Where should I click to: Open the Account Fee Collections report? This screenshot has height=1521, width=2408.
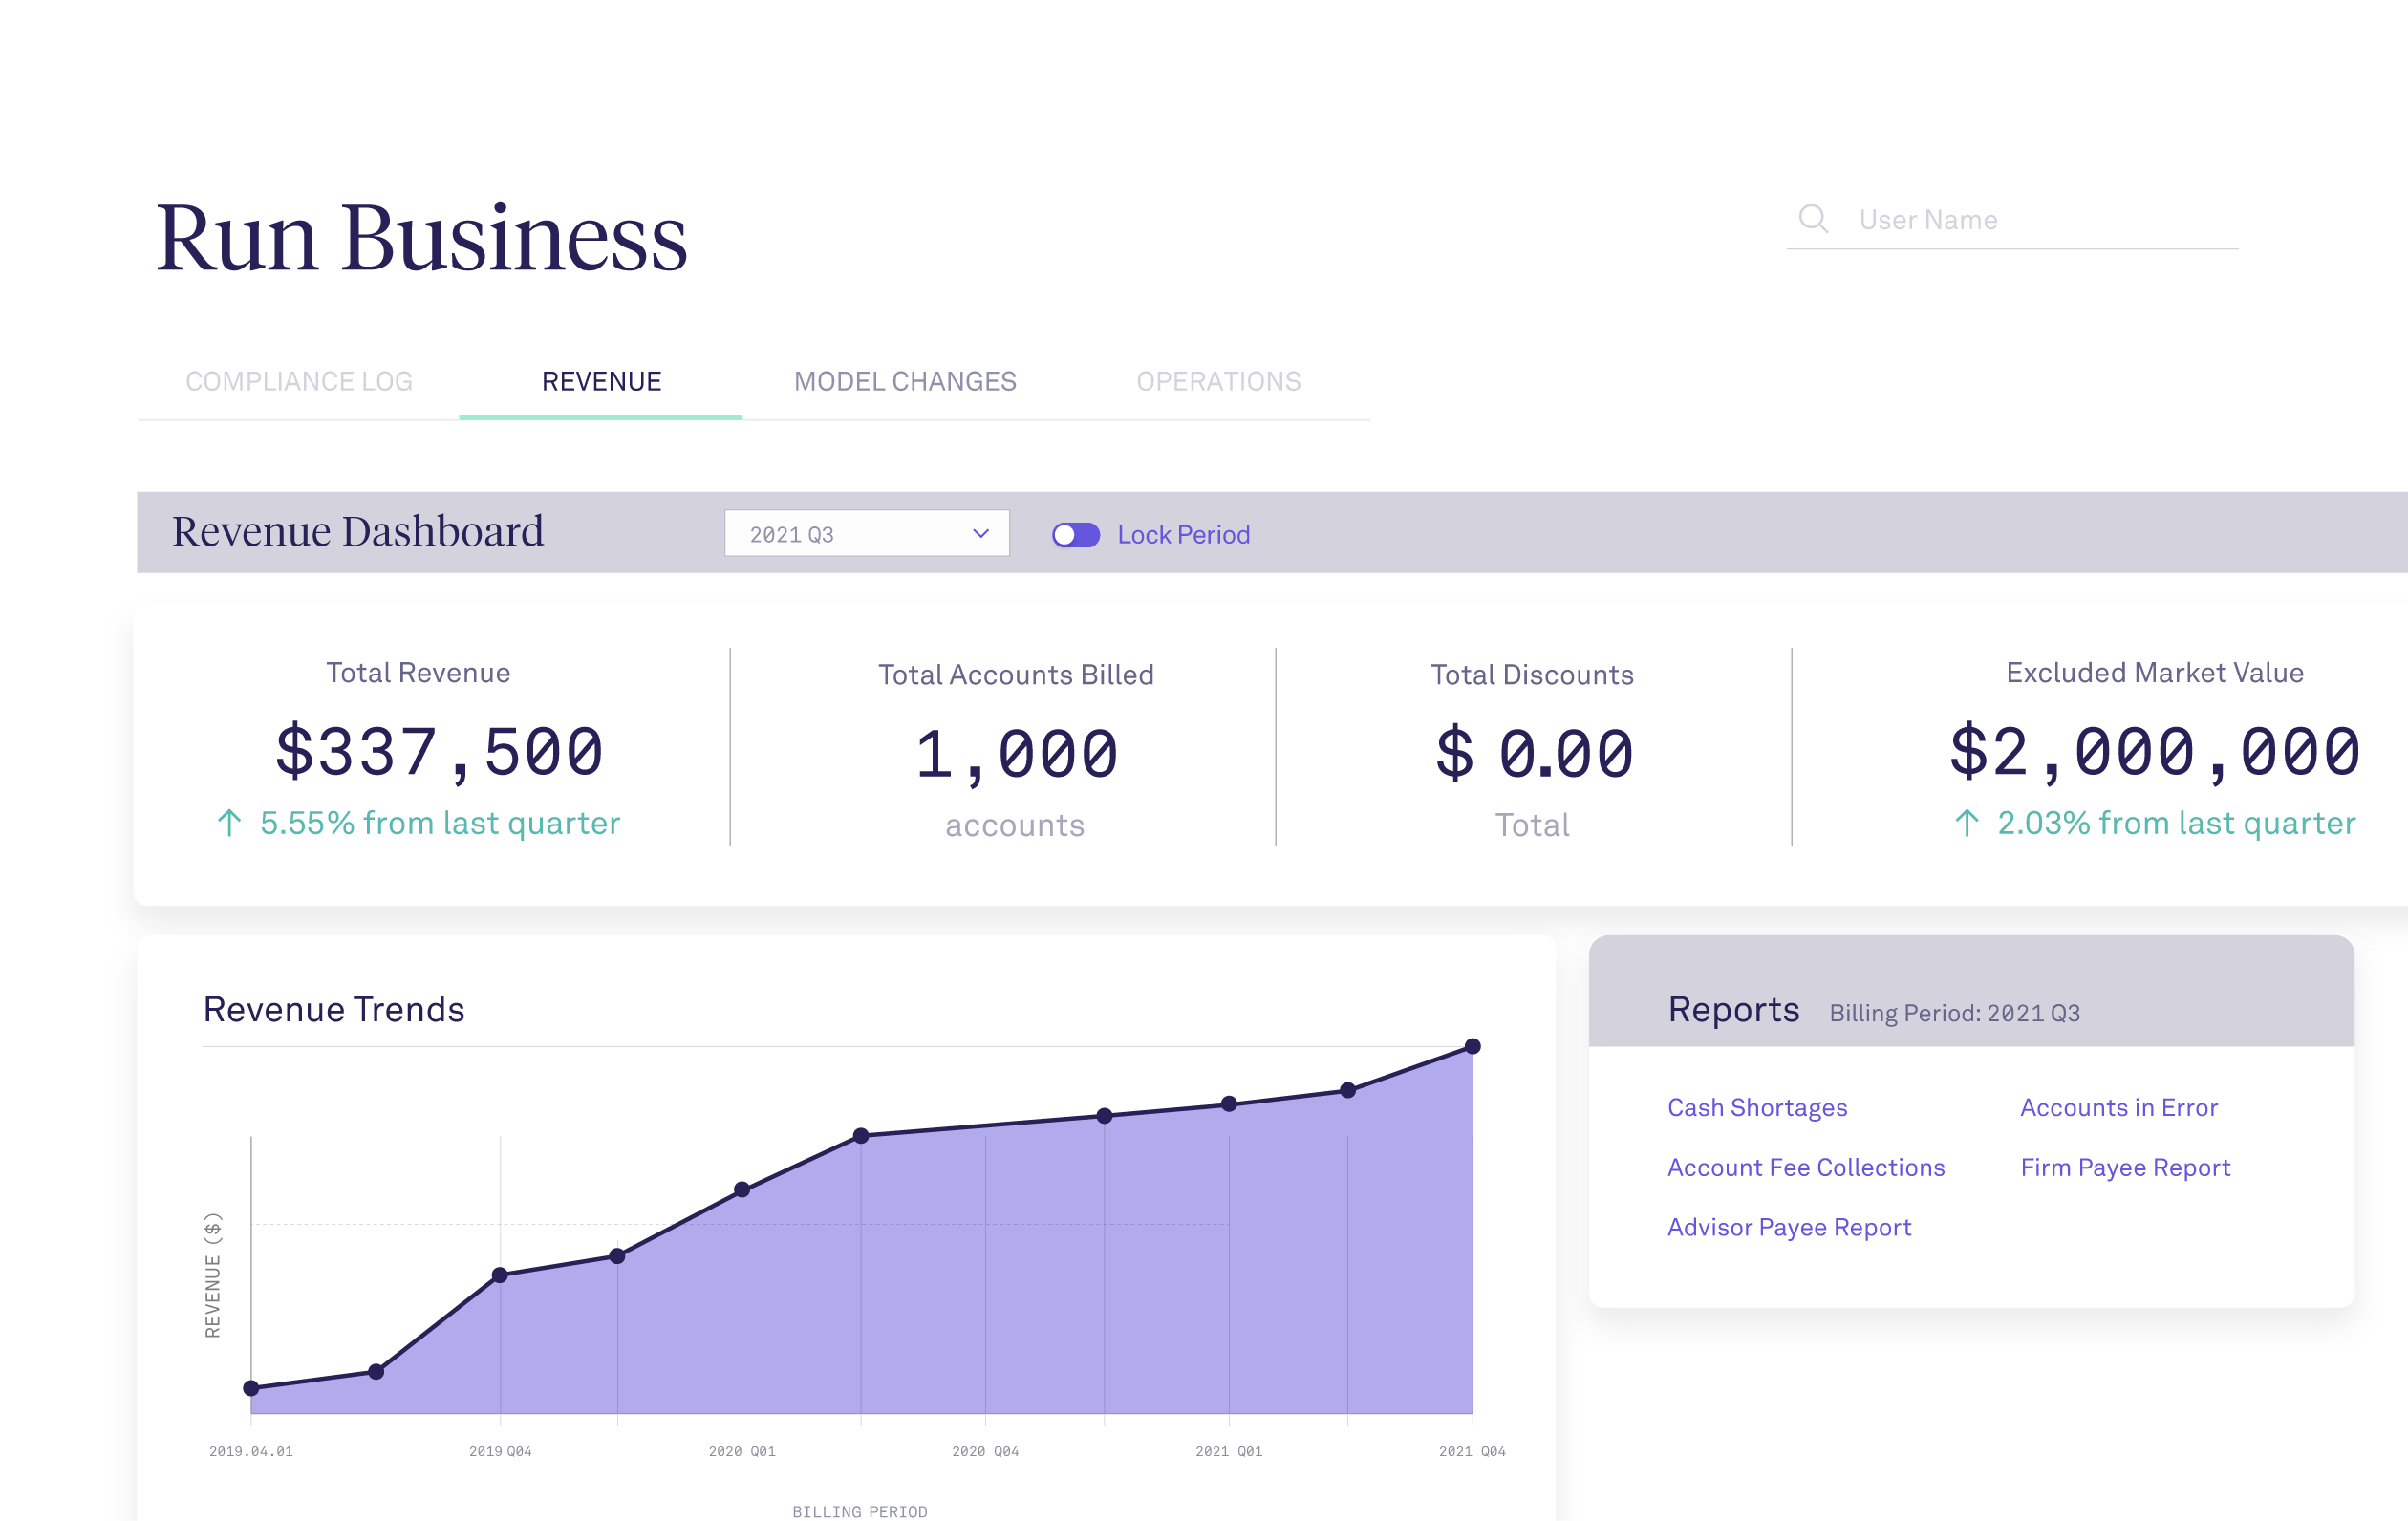1805,1168
